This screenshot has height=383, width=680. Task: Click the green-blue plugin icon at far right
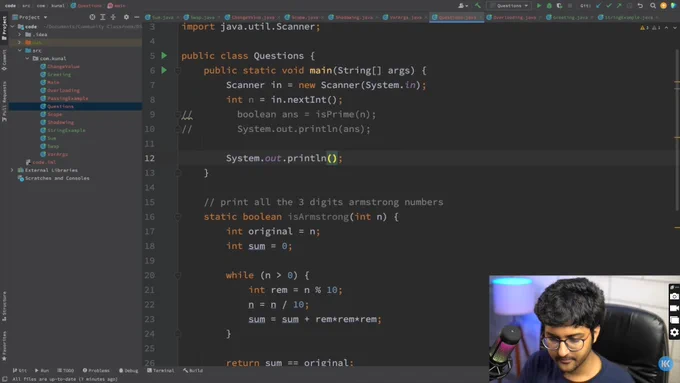pyautogui.click(x=673, y=6)
